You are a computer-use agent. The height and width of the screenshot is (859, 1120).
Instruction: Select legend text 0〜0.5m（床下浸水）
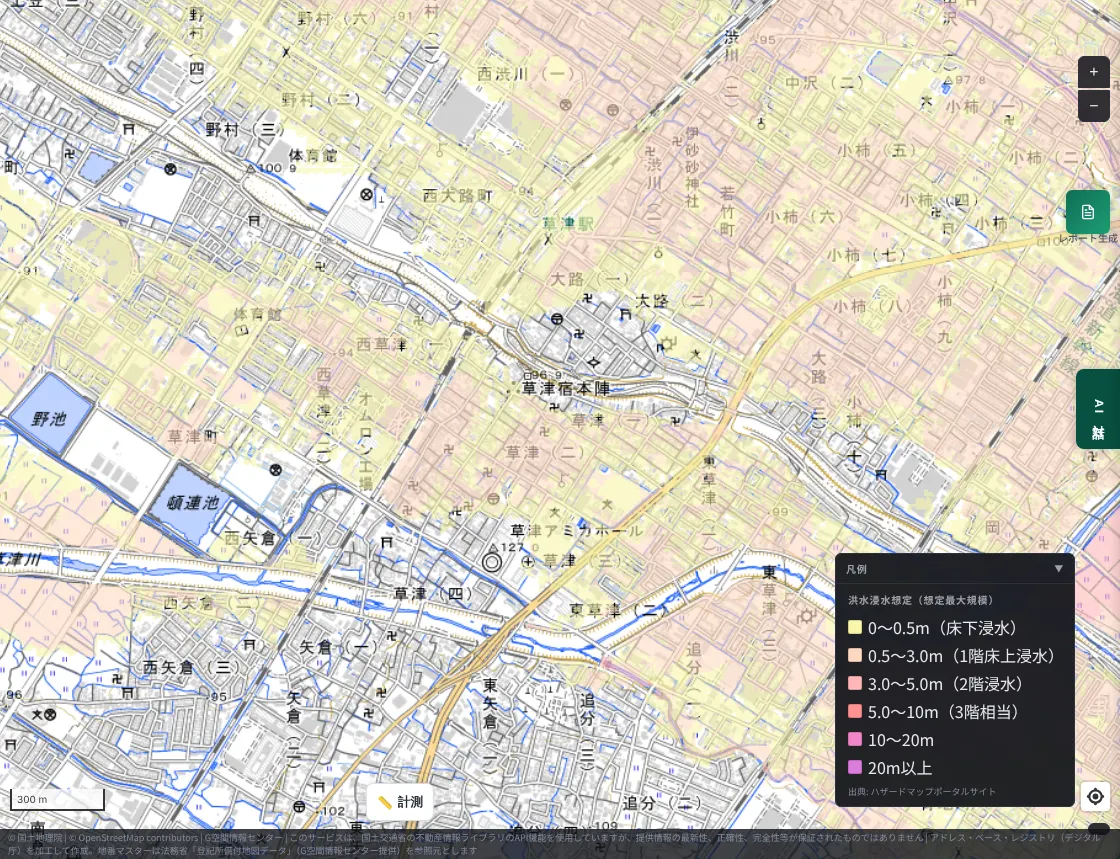coord(943,628)
